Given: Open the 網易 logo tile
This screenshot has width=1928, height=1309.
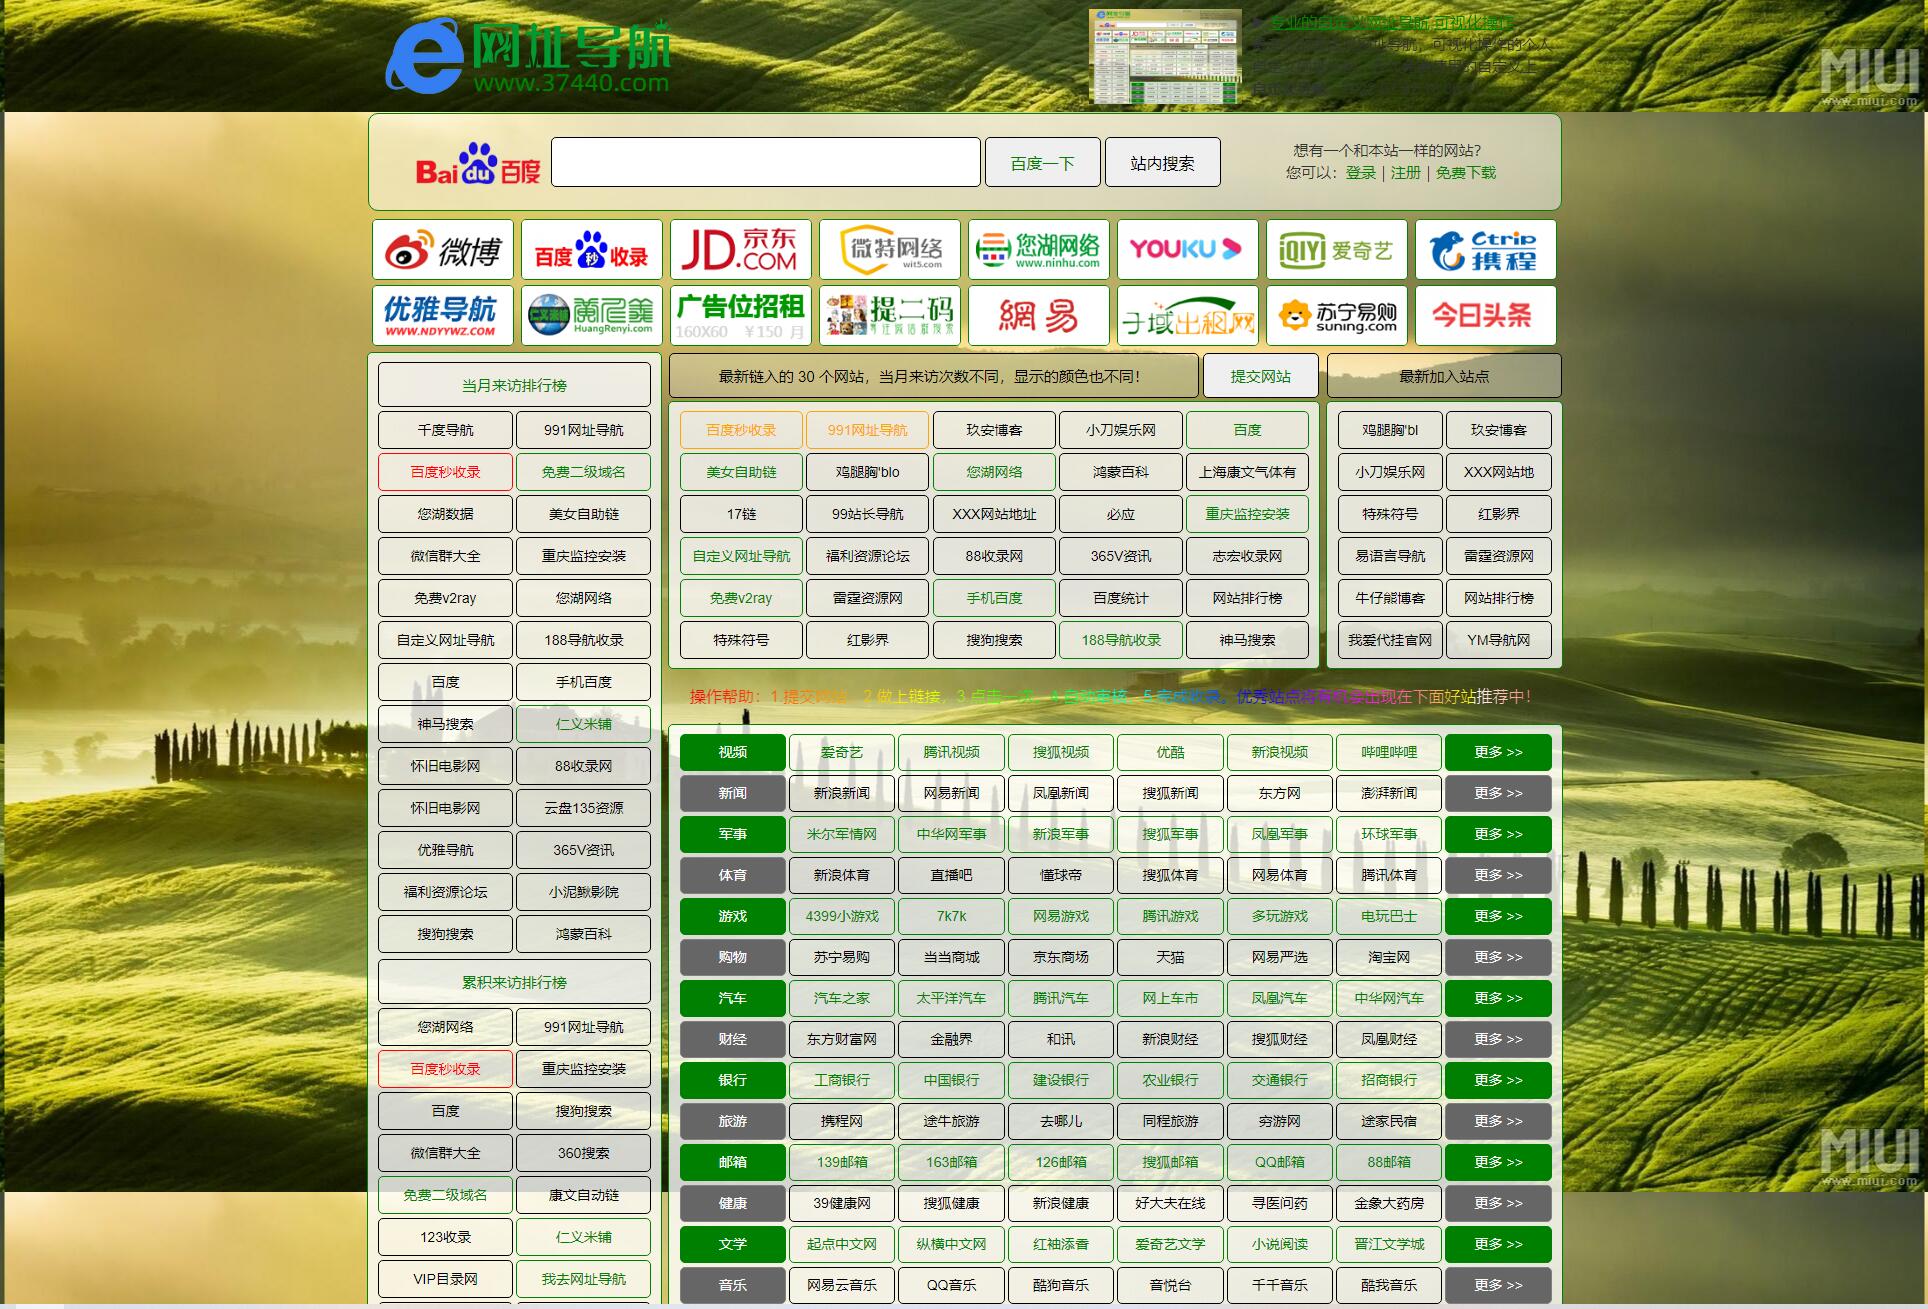Looking at the screenshot, I should coord(1039,316).
